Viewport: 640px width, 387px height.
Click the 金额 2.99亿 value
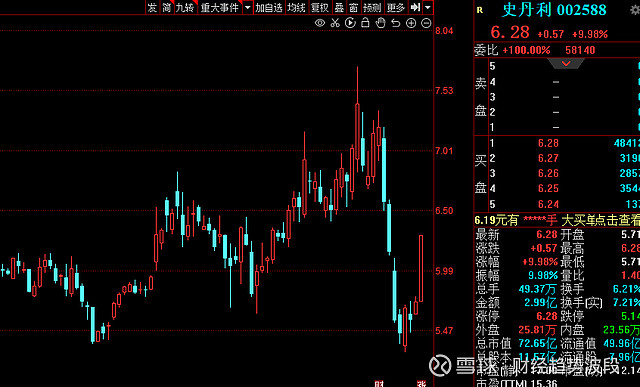point(541,302)
